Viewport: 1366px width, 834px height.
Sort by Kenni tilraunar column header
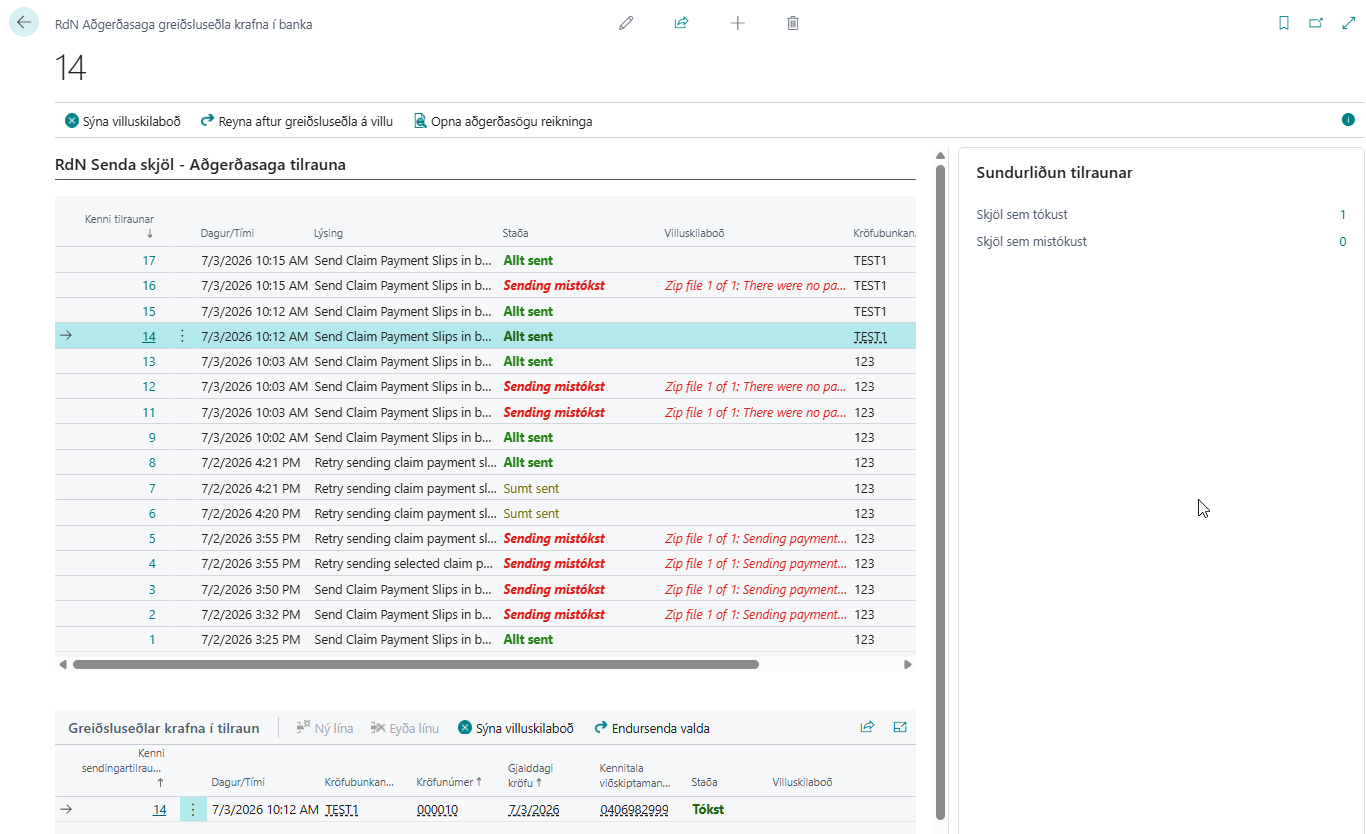119,226
